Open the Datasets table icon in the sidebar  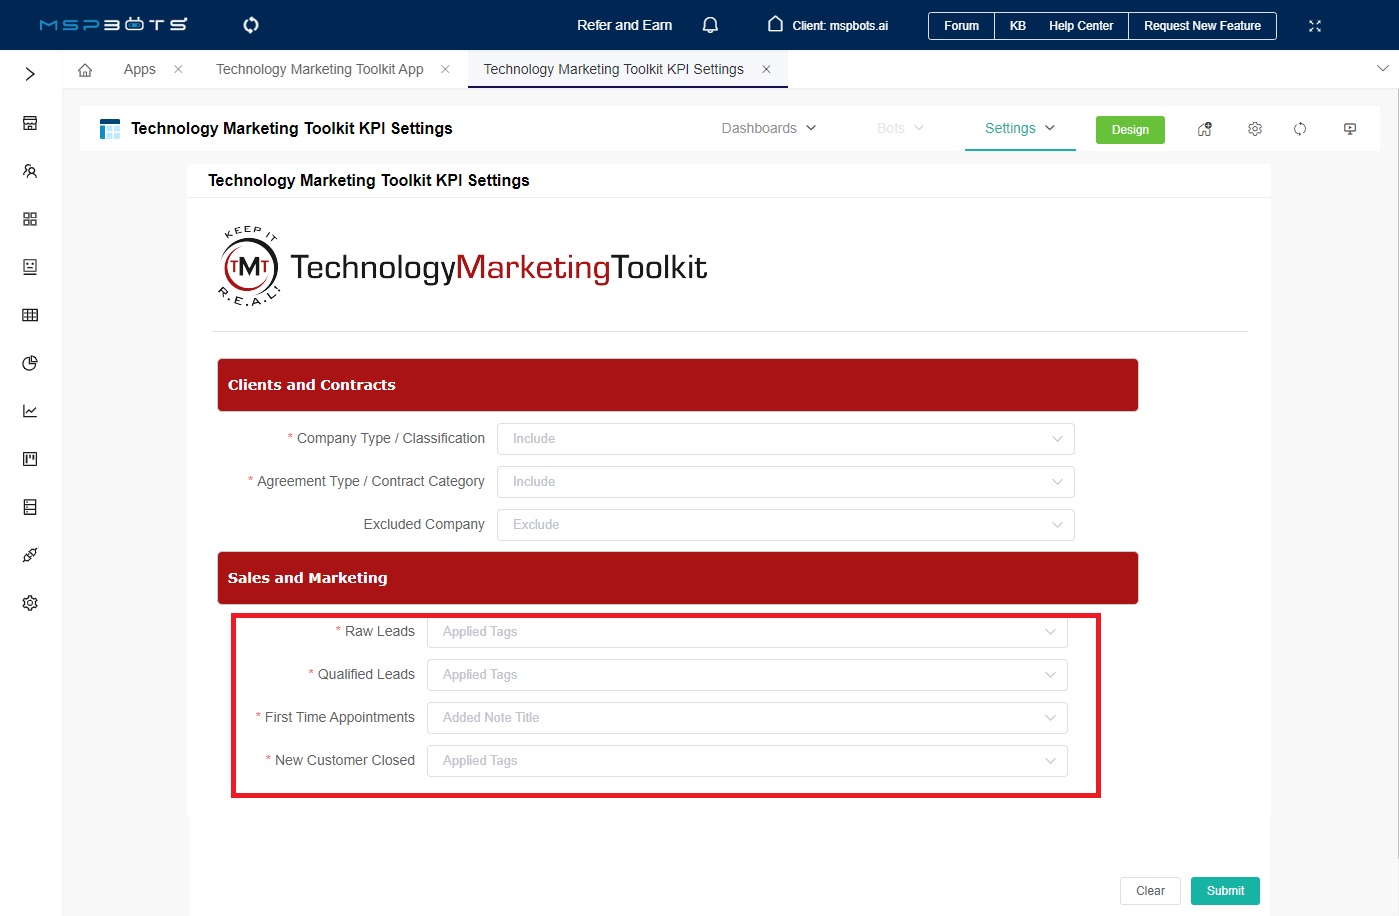tap(29, 315)
